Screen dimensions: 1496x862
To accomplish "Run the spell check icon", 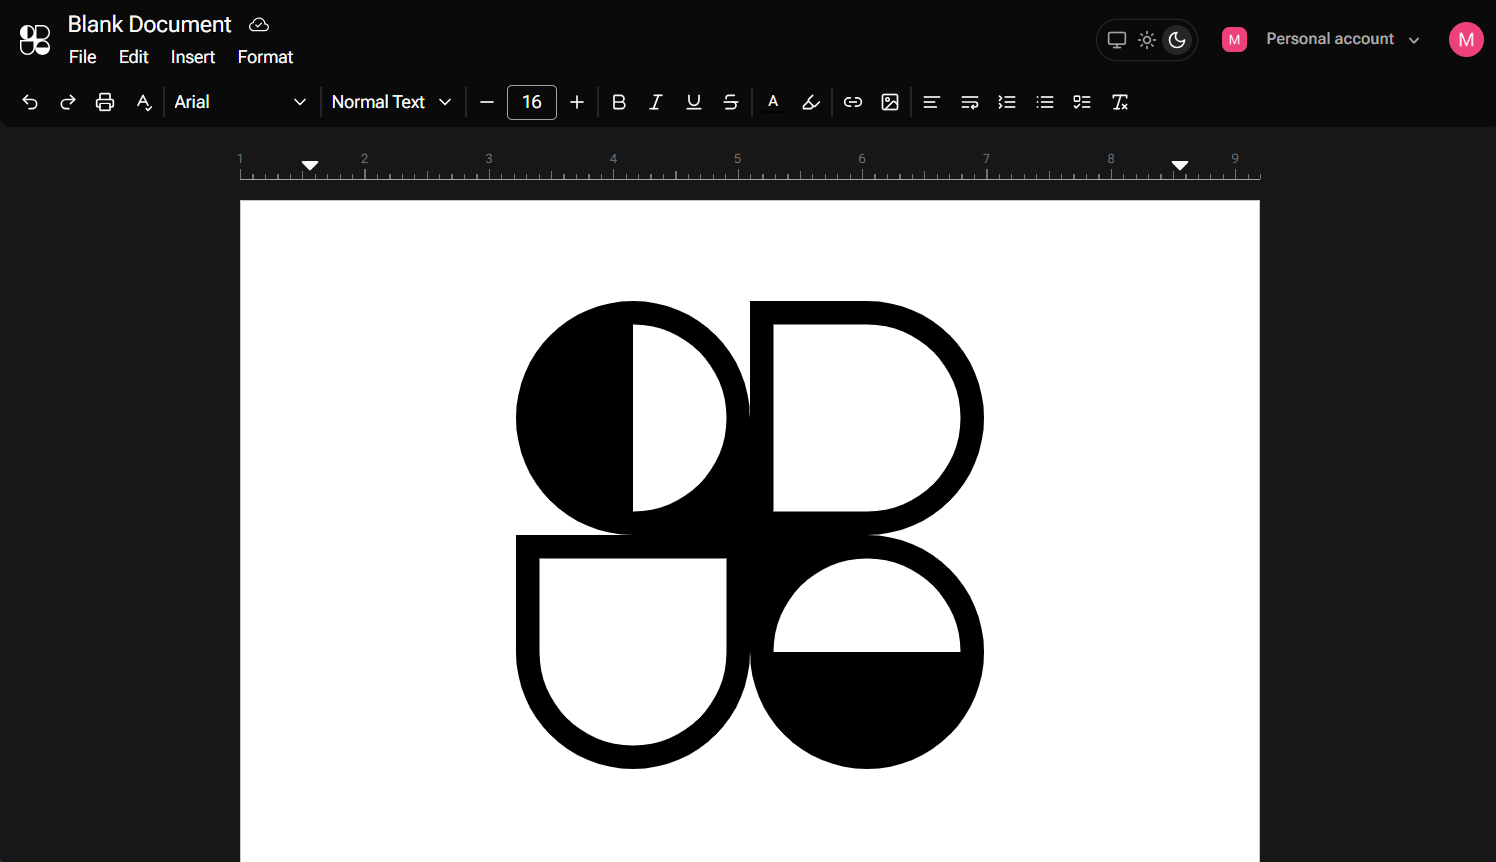I will (144, 102).
